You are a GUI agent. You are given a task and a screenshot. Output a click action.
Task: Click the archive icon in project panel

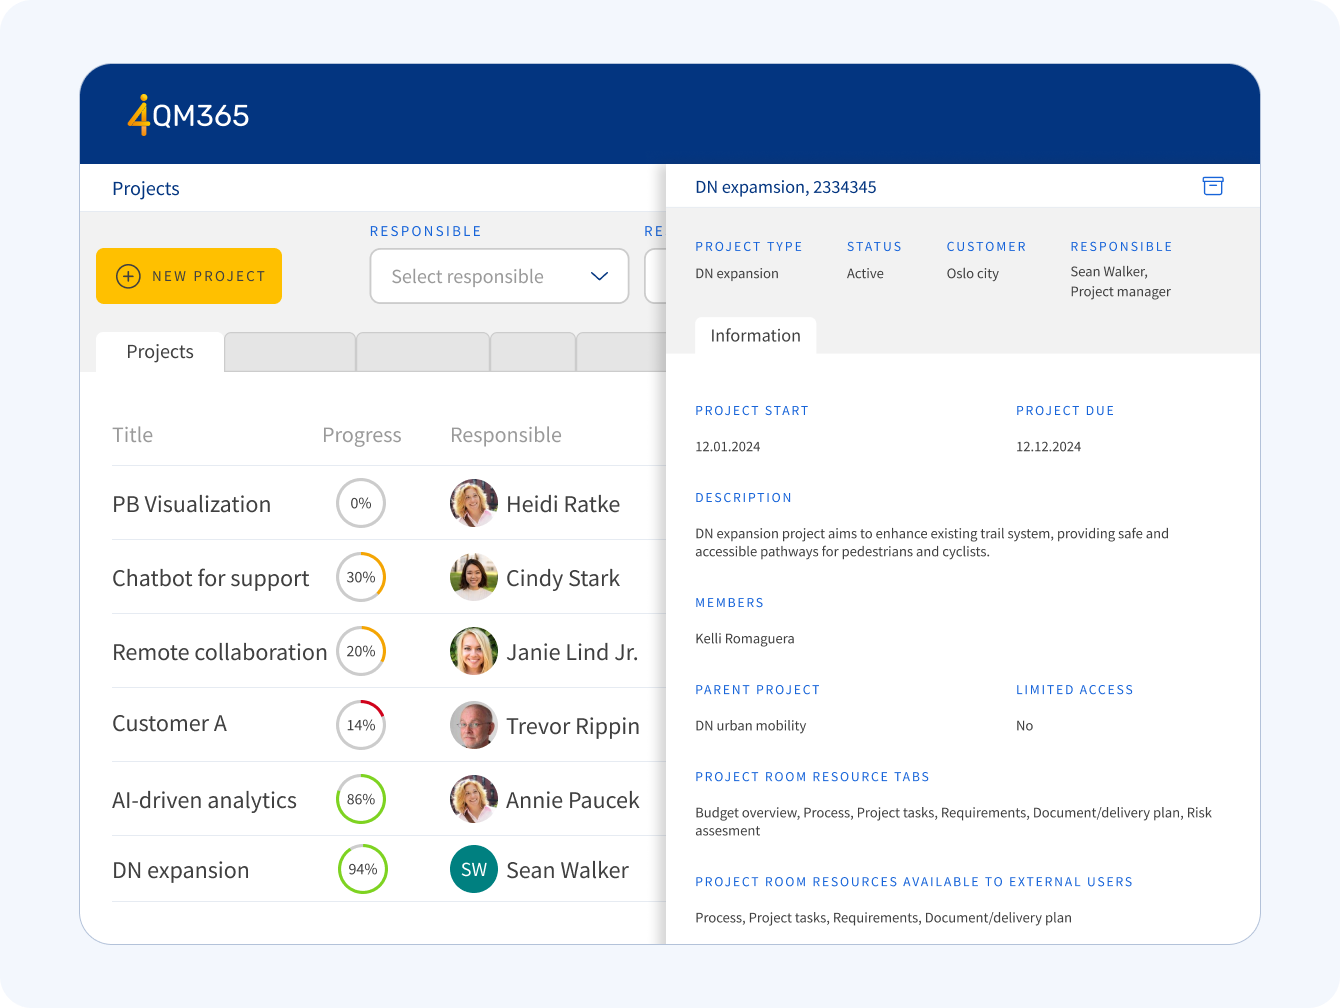tap(1212, 186)
